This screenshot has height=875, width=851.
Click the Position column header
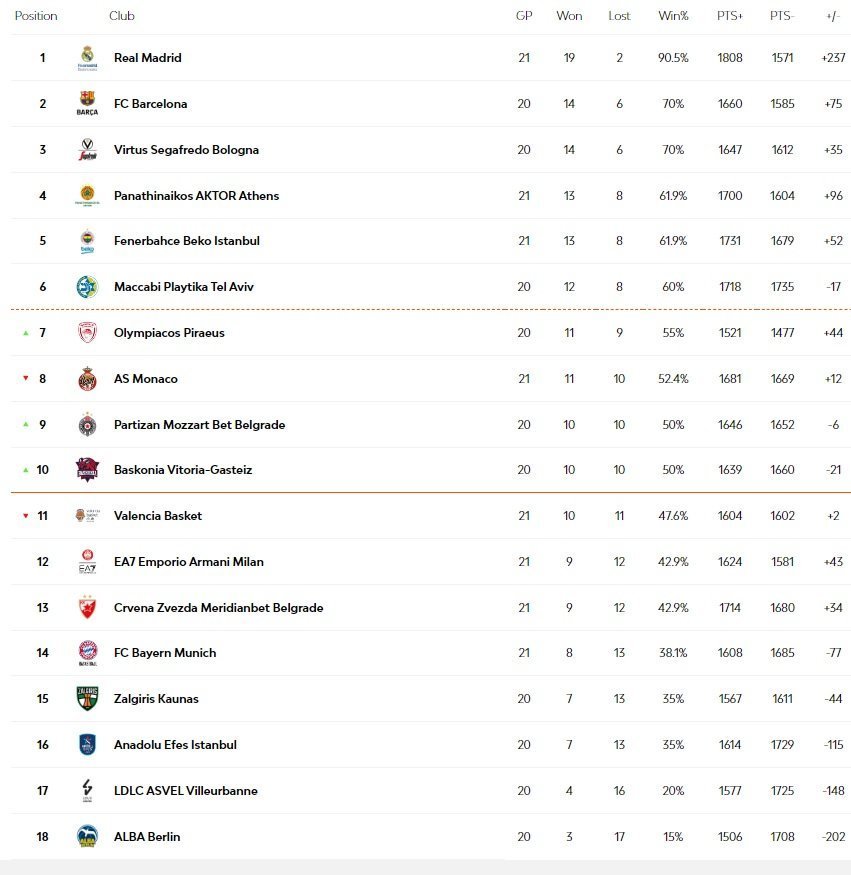(36, 16)
